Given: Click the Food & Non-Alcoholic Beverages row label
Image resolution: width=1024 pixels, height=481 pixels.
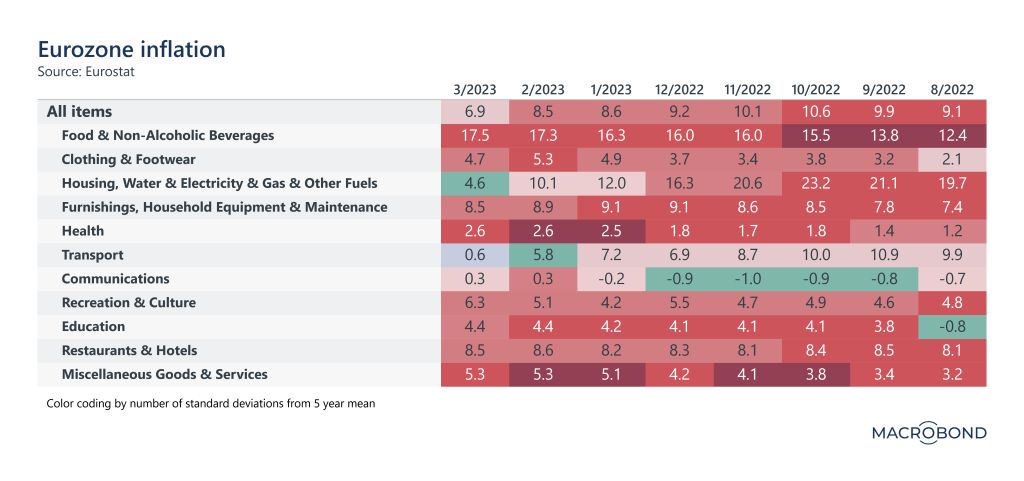Looking at the screenshot, I should 167,135.
